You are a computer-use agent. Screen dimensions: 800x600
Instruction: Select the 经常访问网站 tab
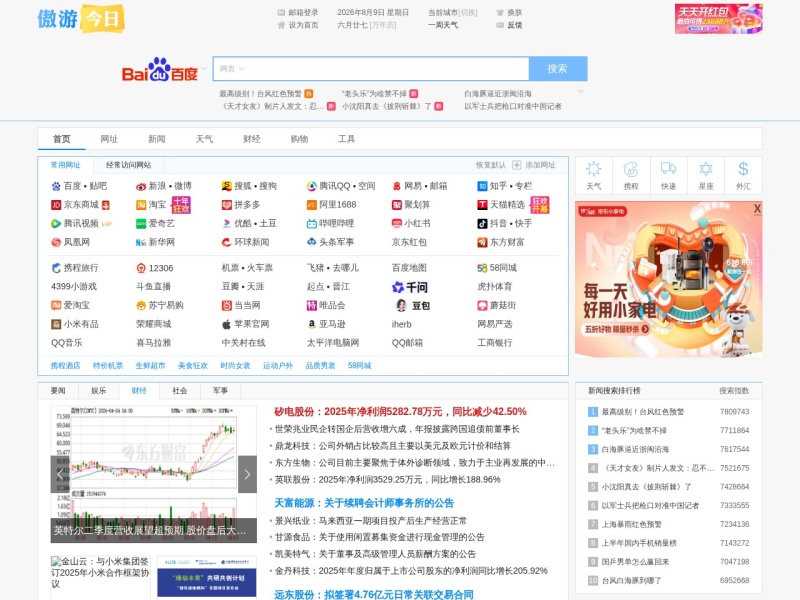(x=129, y=165)
